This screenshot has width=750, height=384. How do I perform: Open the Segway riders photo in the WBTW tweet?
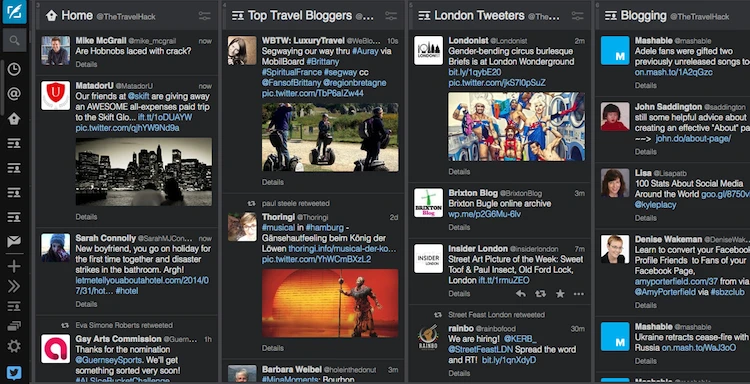click(x=330, y=137)
